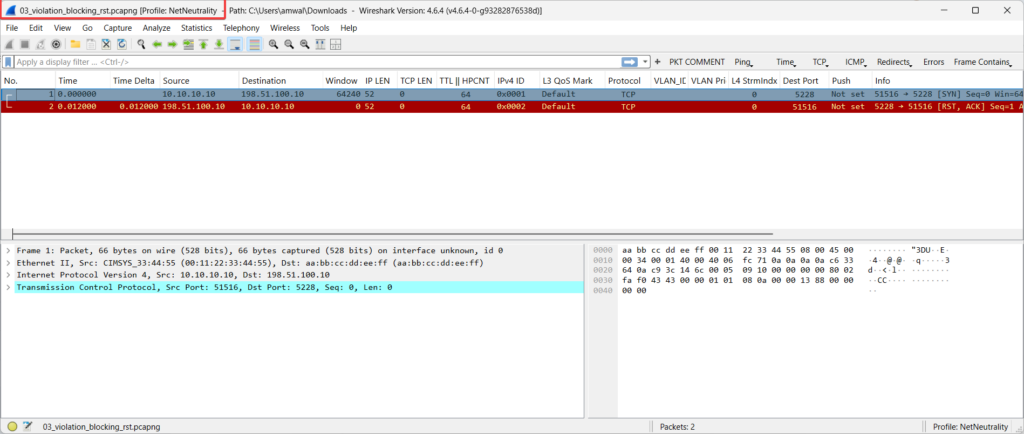Click the find packet magnifier icon
The width and height of the screenshot is (1024, 434).
point(140,45)
